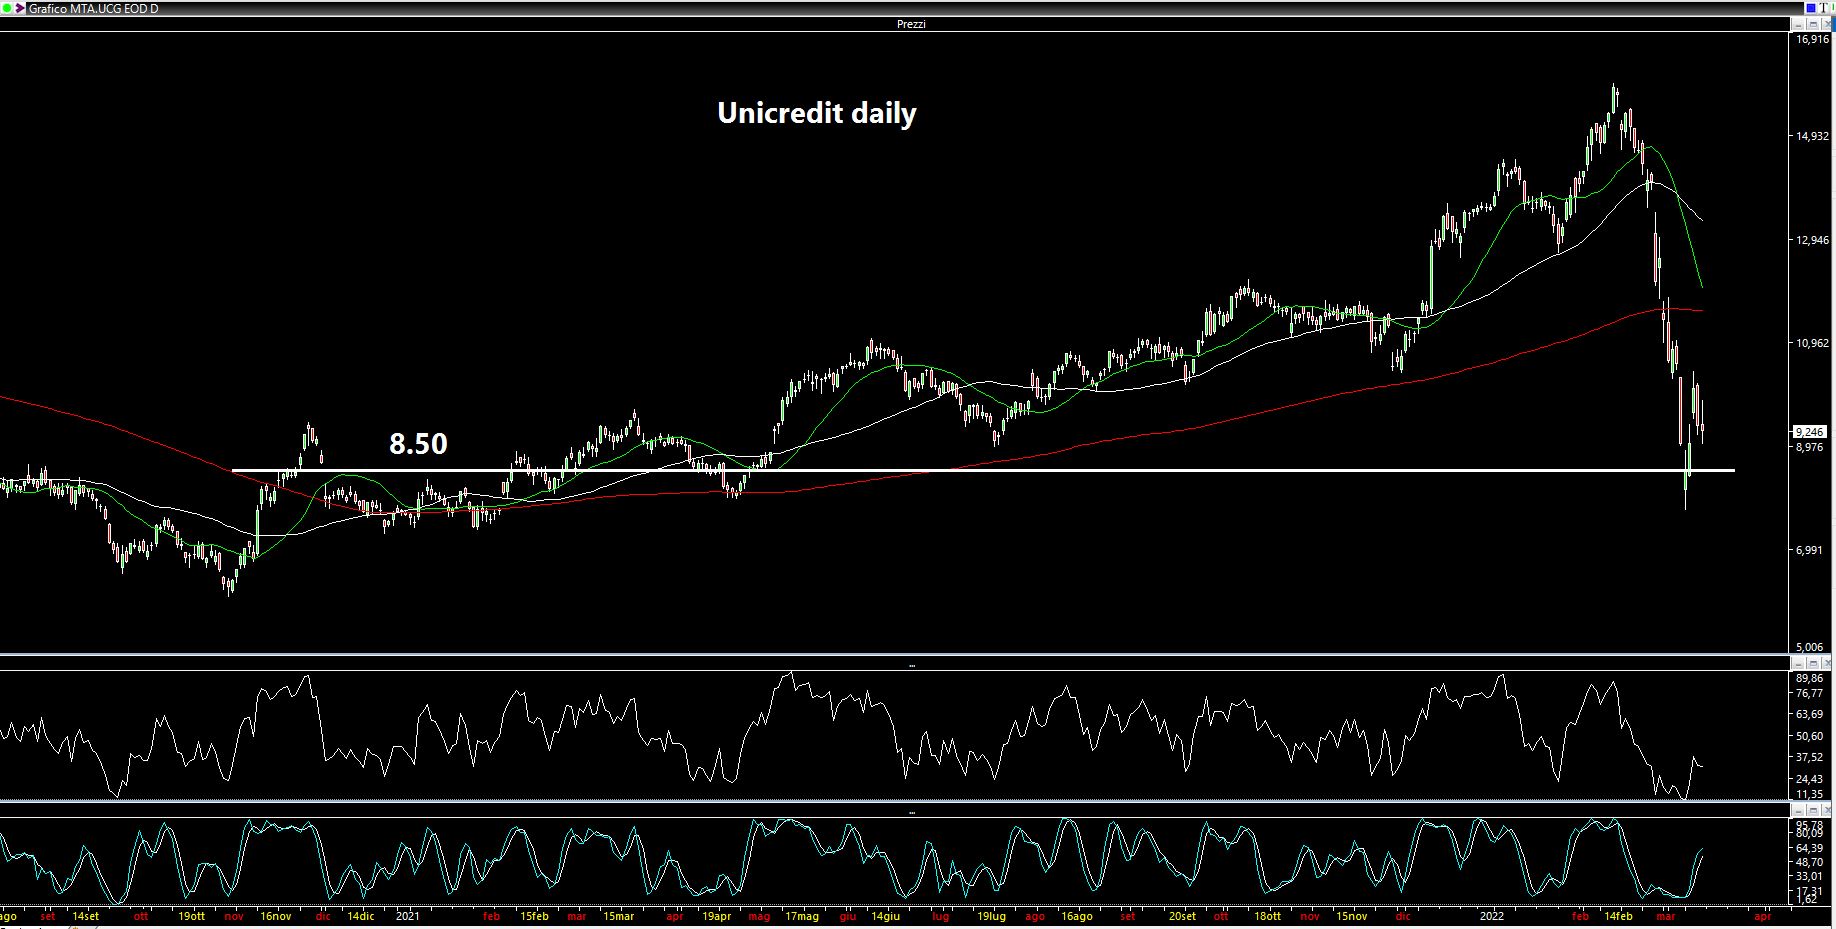Image resolution: width=1836 pixels, height=929 pixels.
Task: Click the 18ott date label on time axis
Action: tap(1267, 916)
